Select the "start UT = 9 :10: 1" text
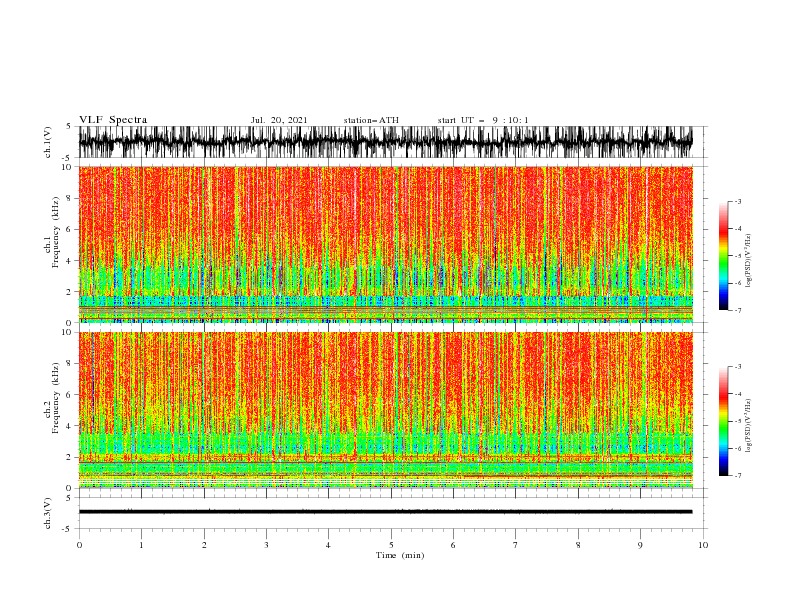This screenshot has height=612, width=792. [x=483, y=120]
